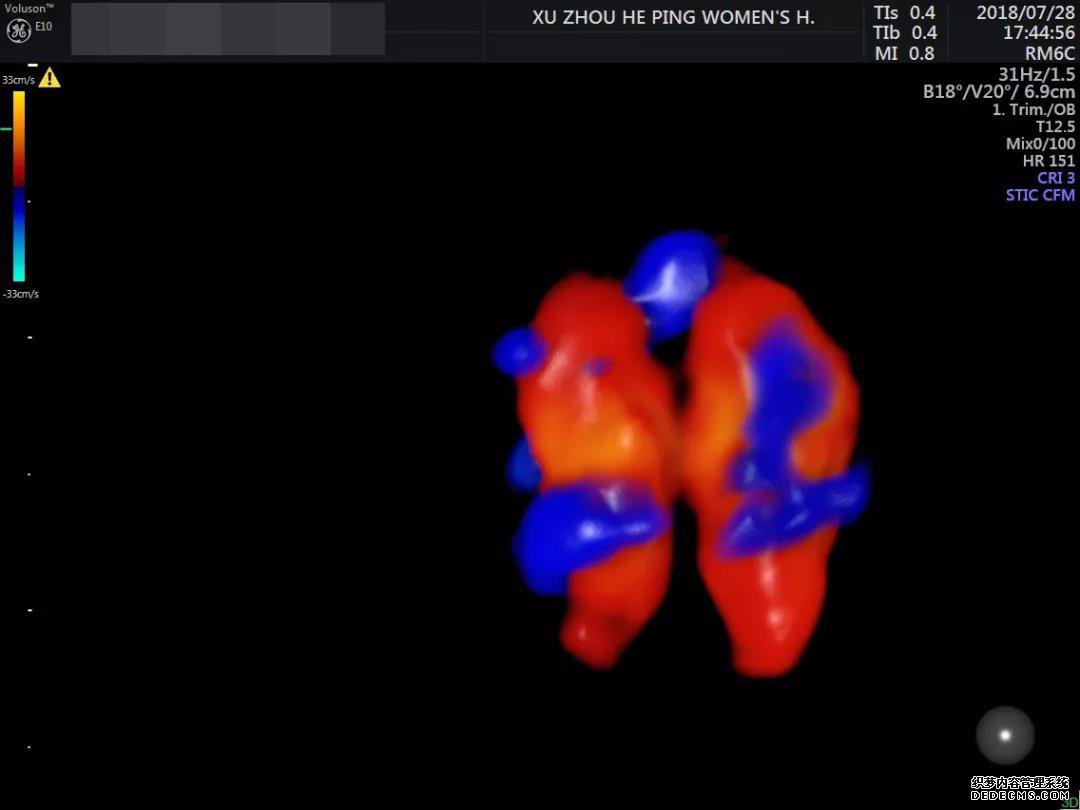
Task: Click the HR 151 heart rate readout
Action: click(1048, 161)
